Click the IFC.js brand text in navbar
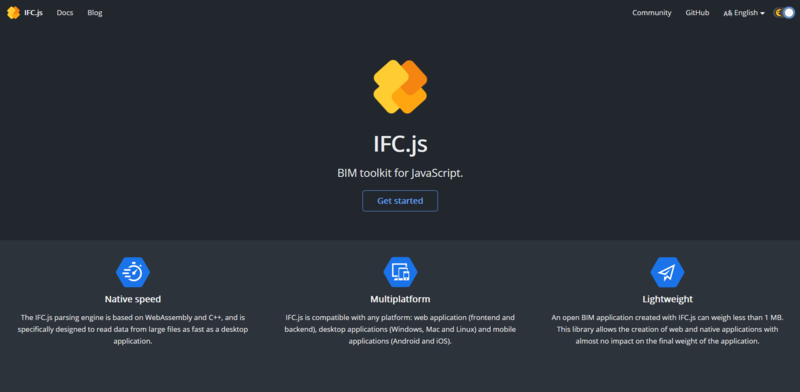800x392 pixels. (x=33, y=13)
